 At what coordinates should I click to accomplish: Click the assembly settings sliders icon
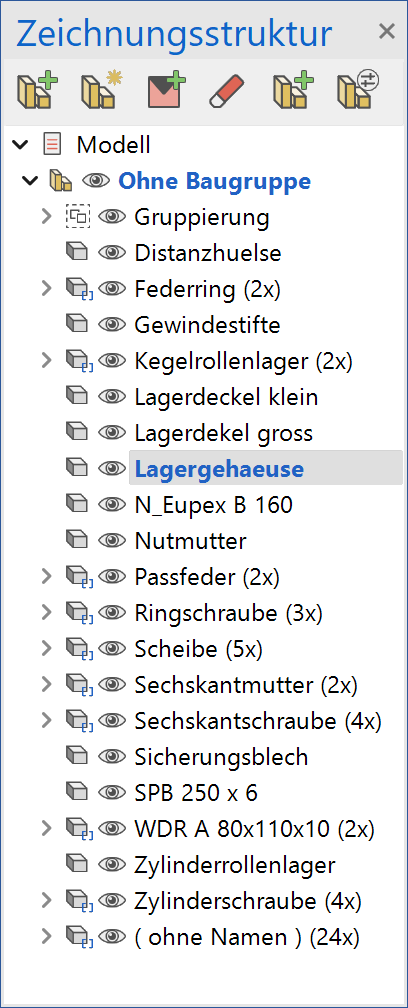point(358,89)
